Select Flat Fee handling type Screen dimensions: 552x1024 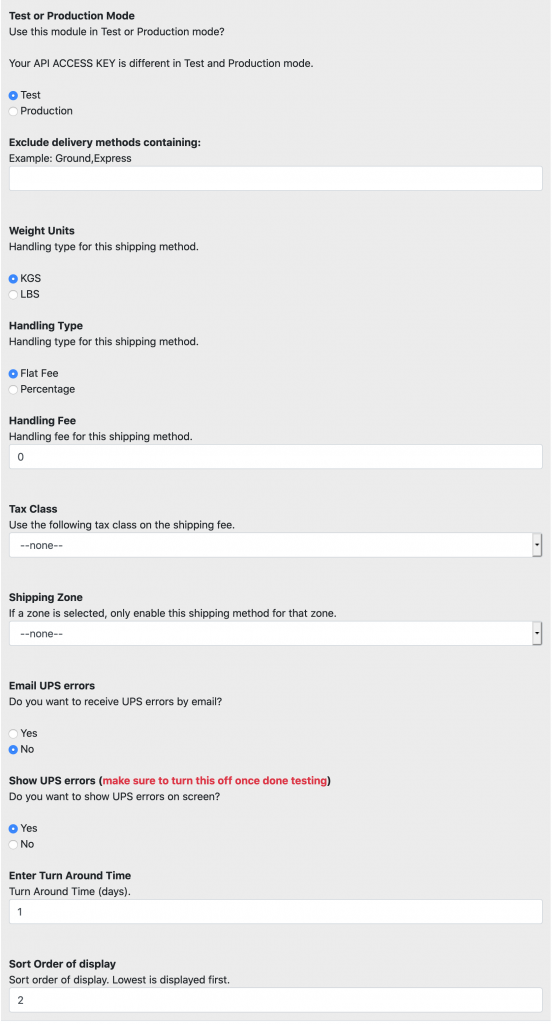point(13,374)
